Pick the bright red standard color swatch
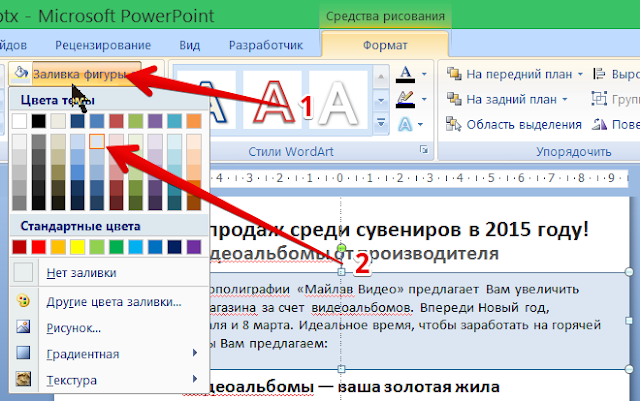640x401 pixels. click(x=39, y=247)
